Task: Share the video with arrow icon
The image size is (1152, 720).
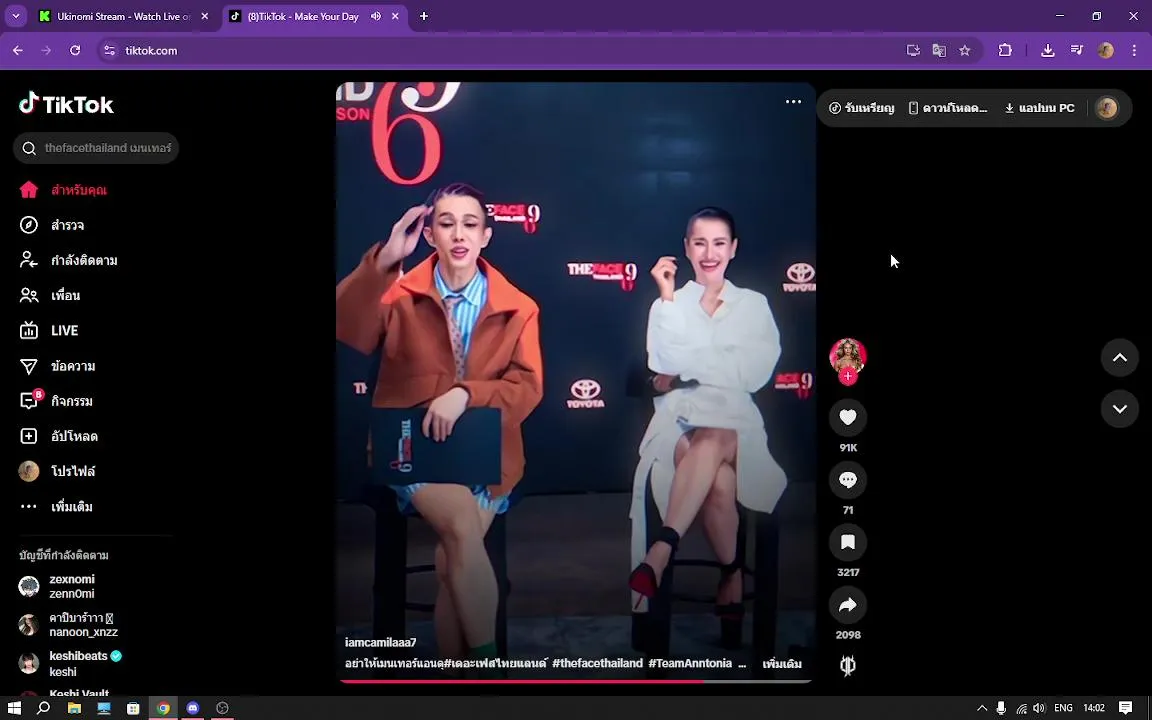Action: pos(848,605)
